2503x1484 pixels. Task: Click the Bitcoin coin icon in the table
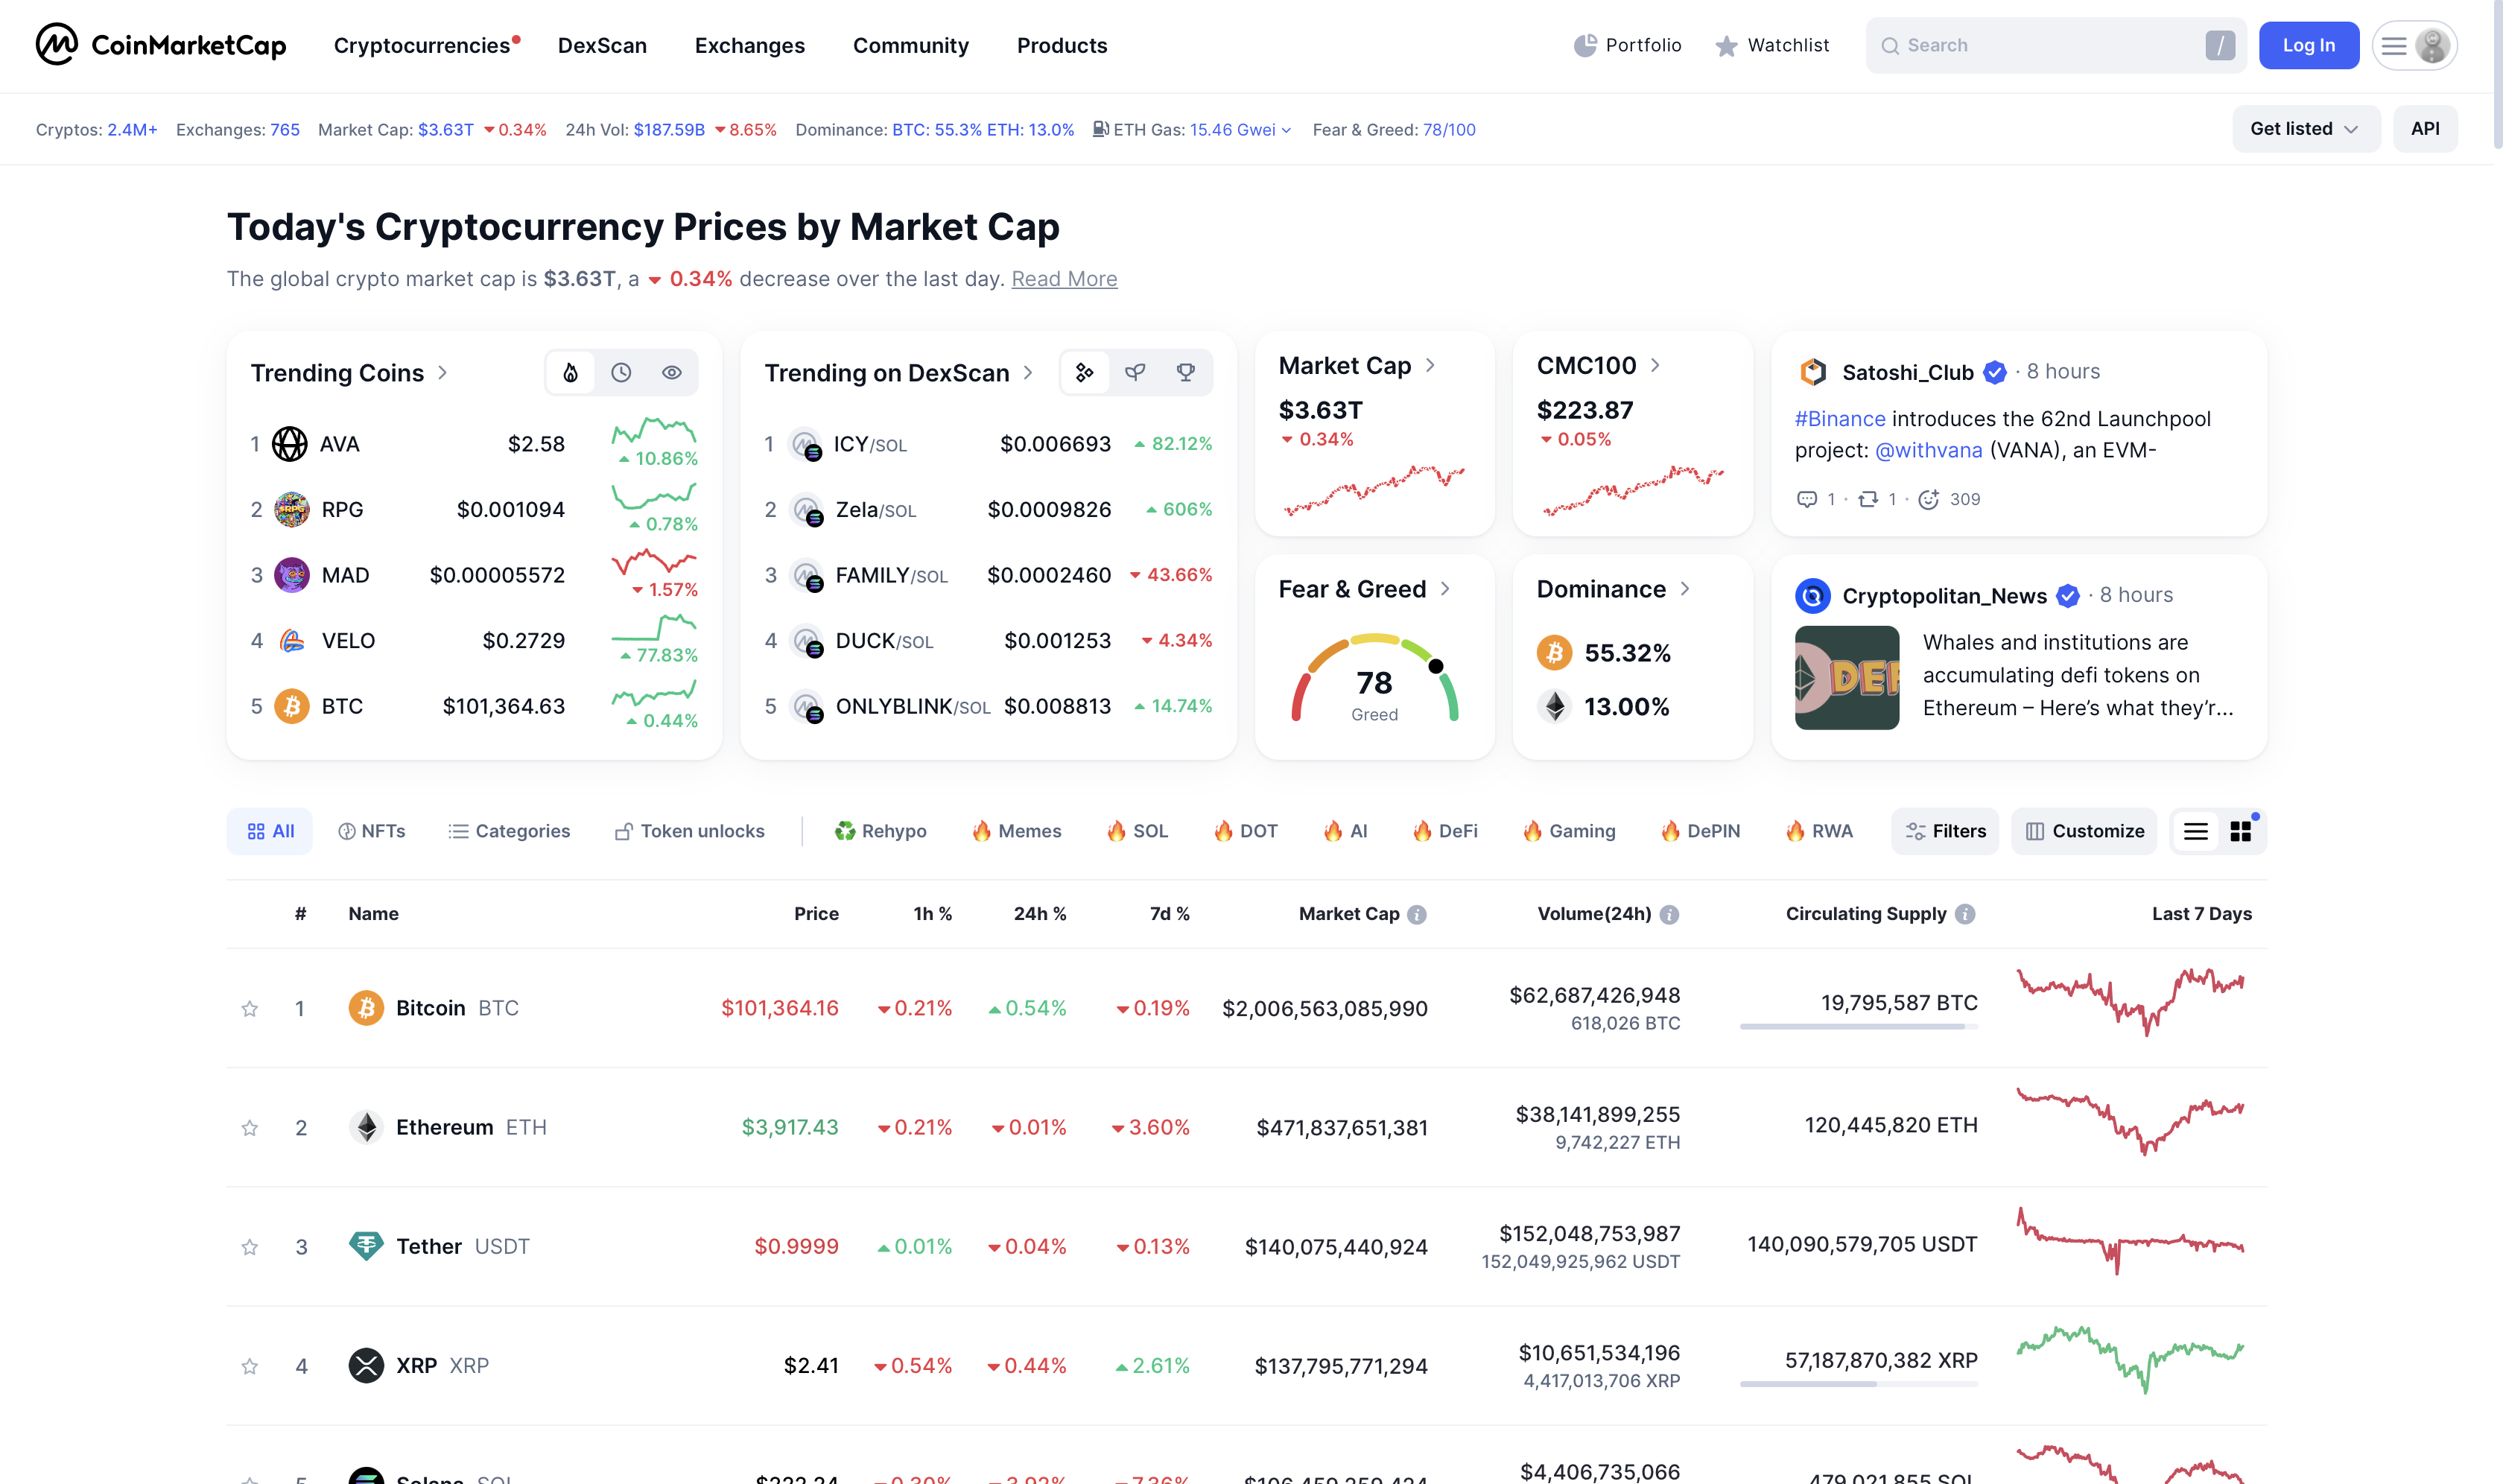[x=366, y=1008]
